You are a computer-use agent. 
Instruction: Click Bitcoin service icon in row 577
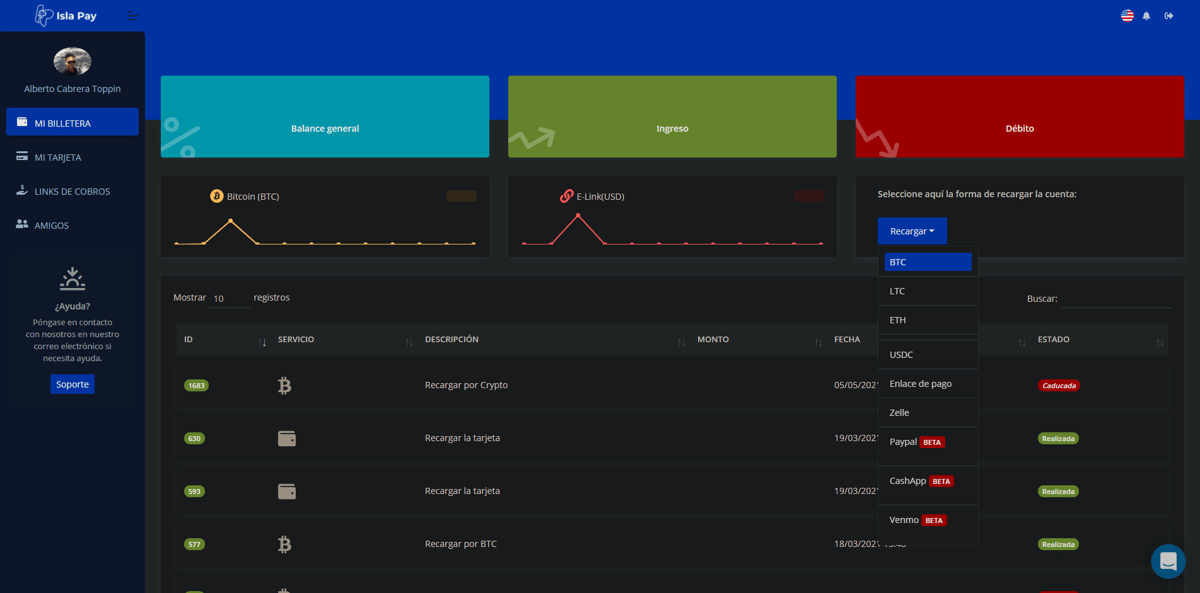click(285, 544)
